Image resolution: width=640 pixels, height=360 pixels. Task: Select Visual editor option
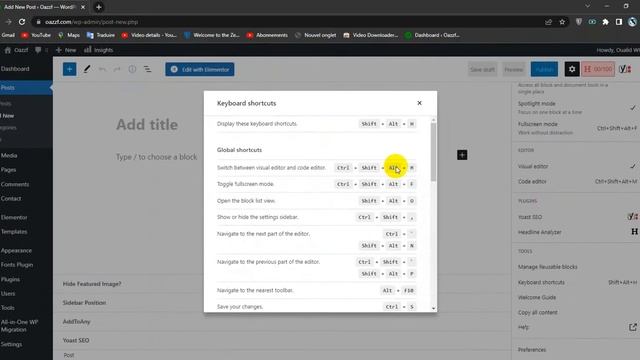pyautogui.click(x=576, y=166)
